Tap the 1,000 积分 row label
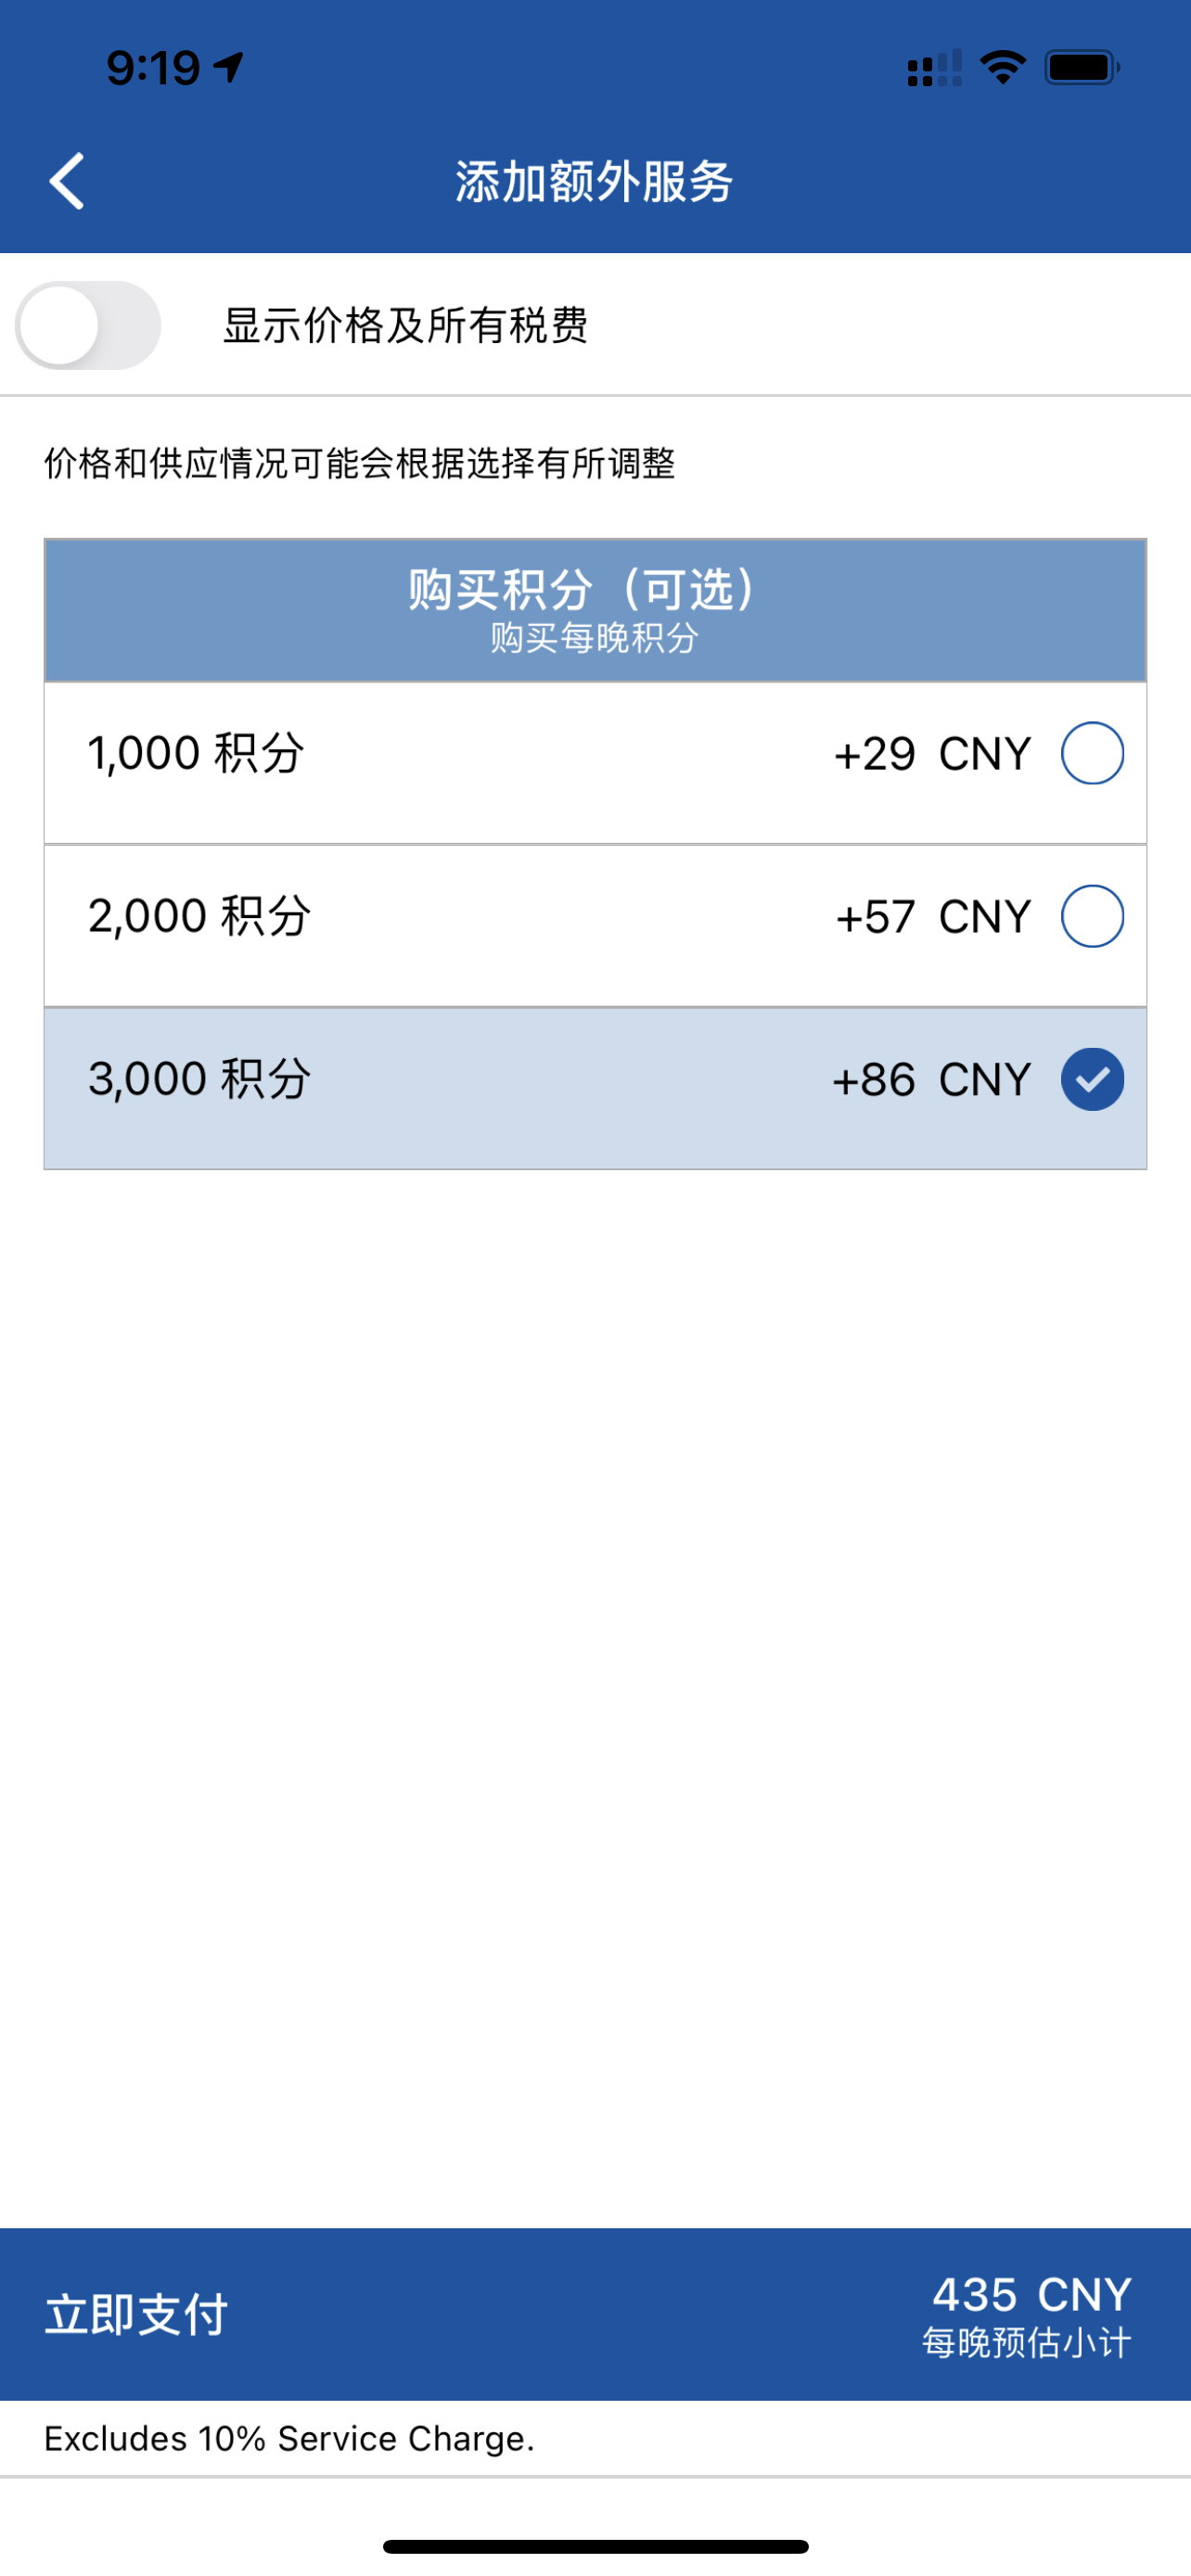The width and height of the screenshot is (1191, 2576). (x=196, y=753)
